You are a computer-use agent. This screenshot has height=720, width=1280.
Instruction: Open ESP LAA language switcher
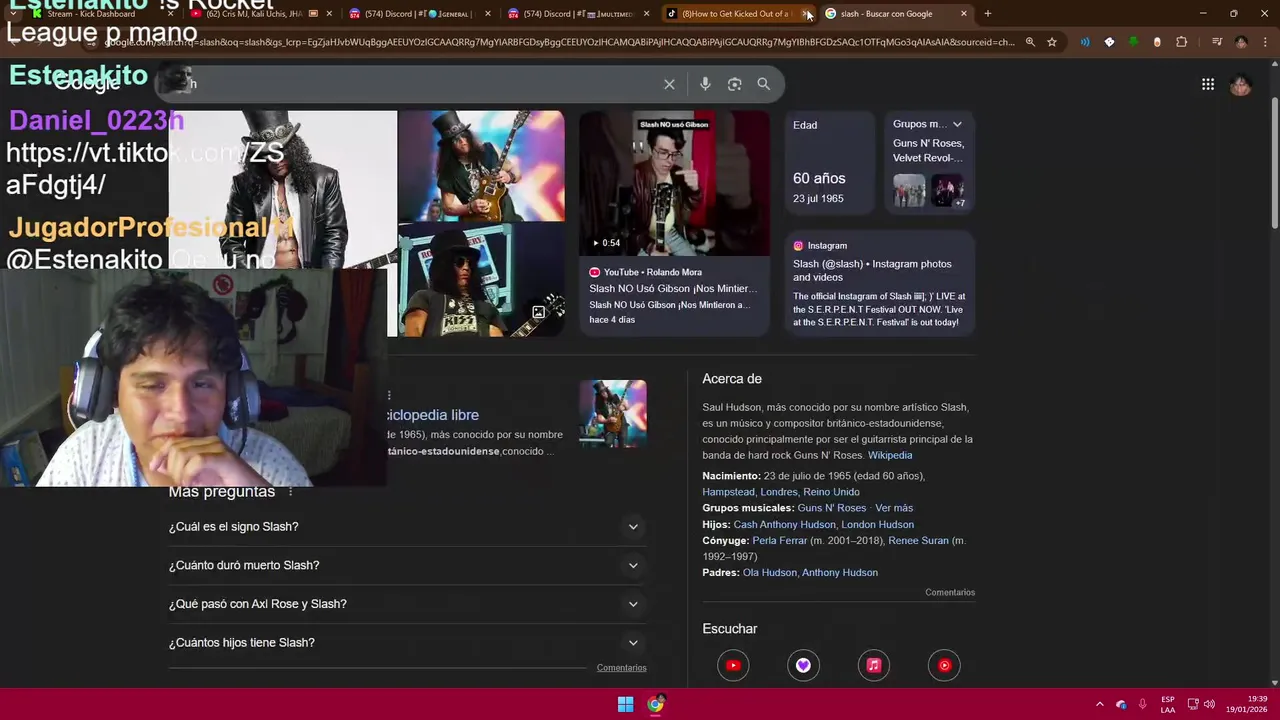1168,705
